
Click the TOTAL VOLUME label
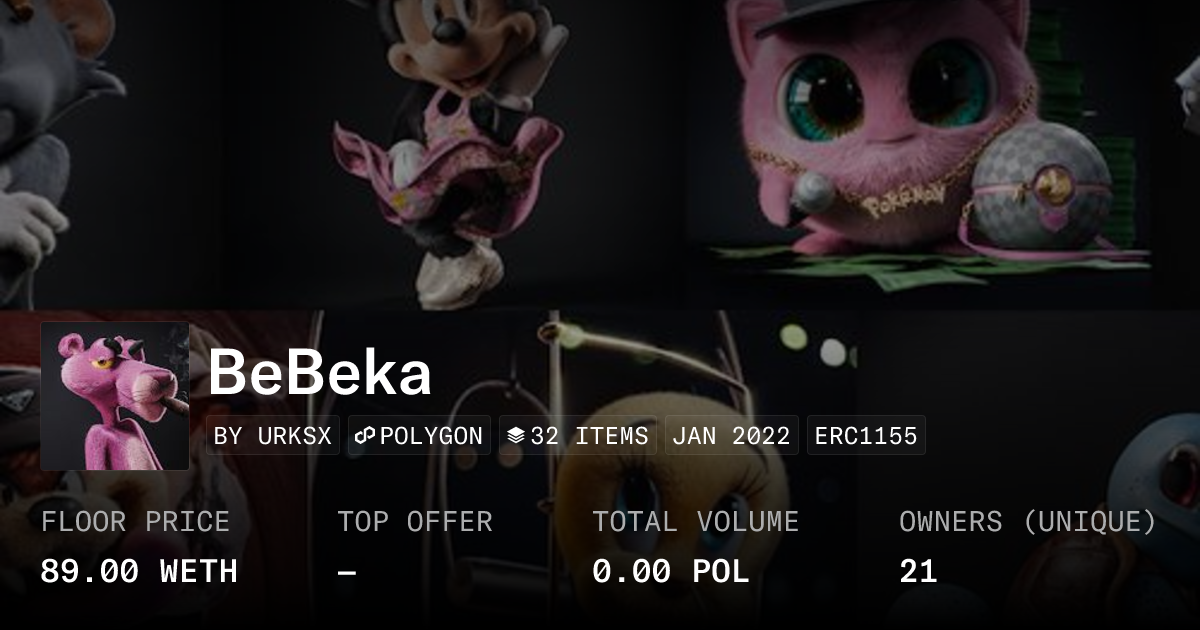coord(695,522)
